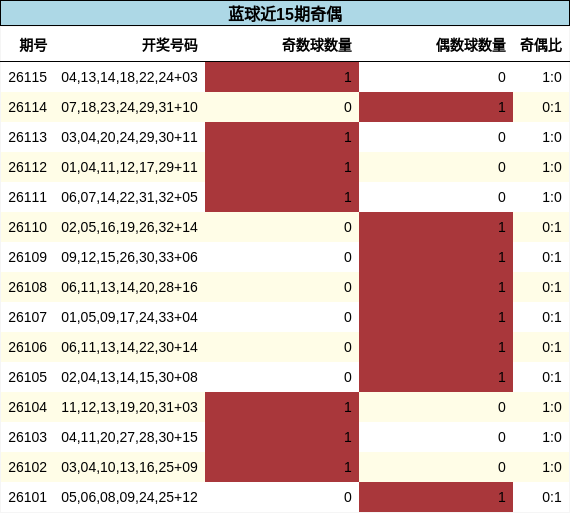Click red even-count cell in row 26114
The height and width of the screenshot is (513, 570).
tap(436, 107)
